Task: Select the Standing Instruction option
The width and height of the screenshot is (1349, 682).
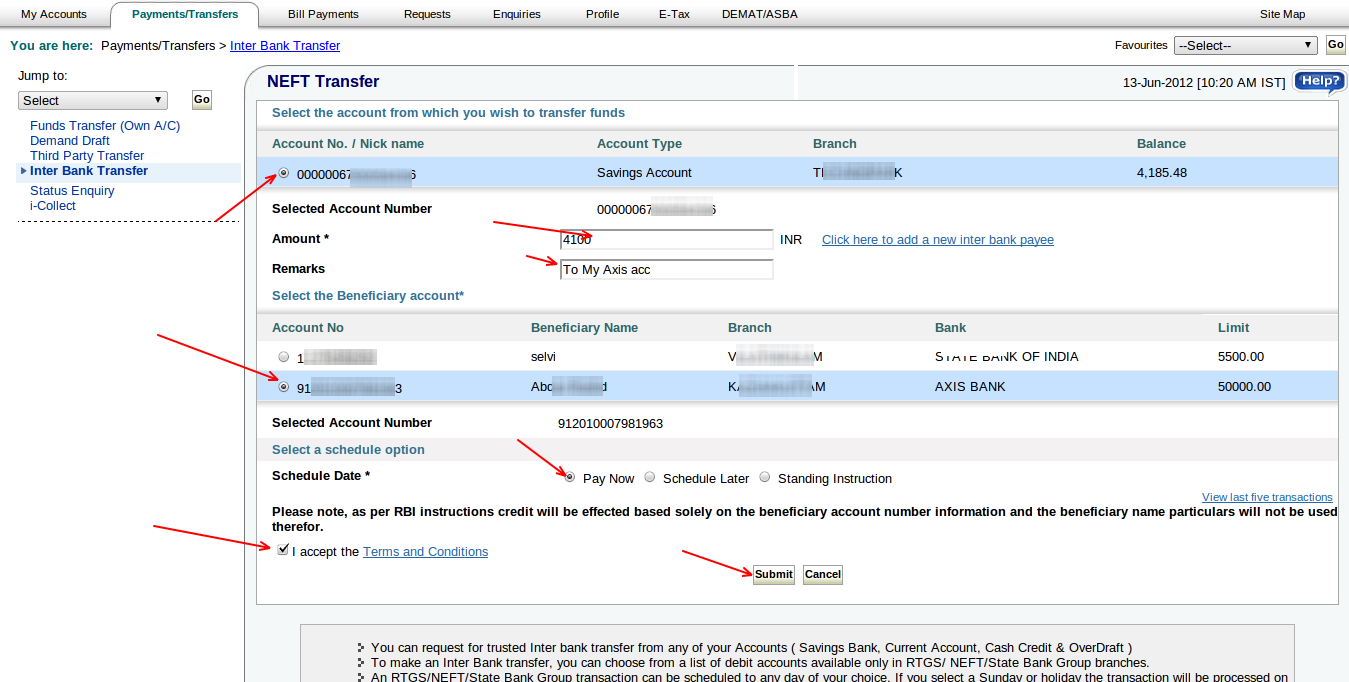Action: point(765,478)
